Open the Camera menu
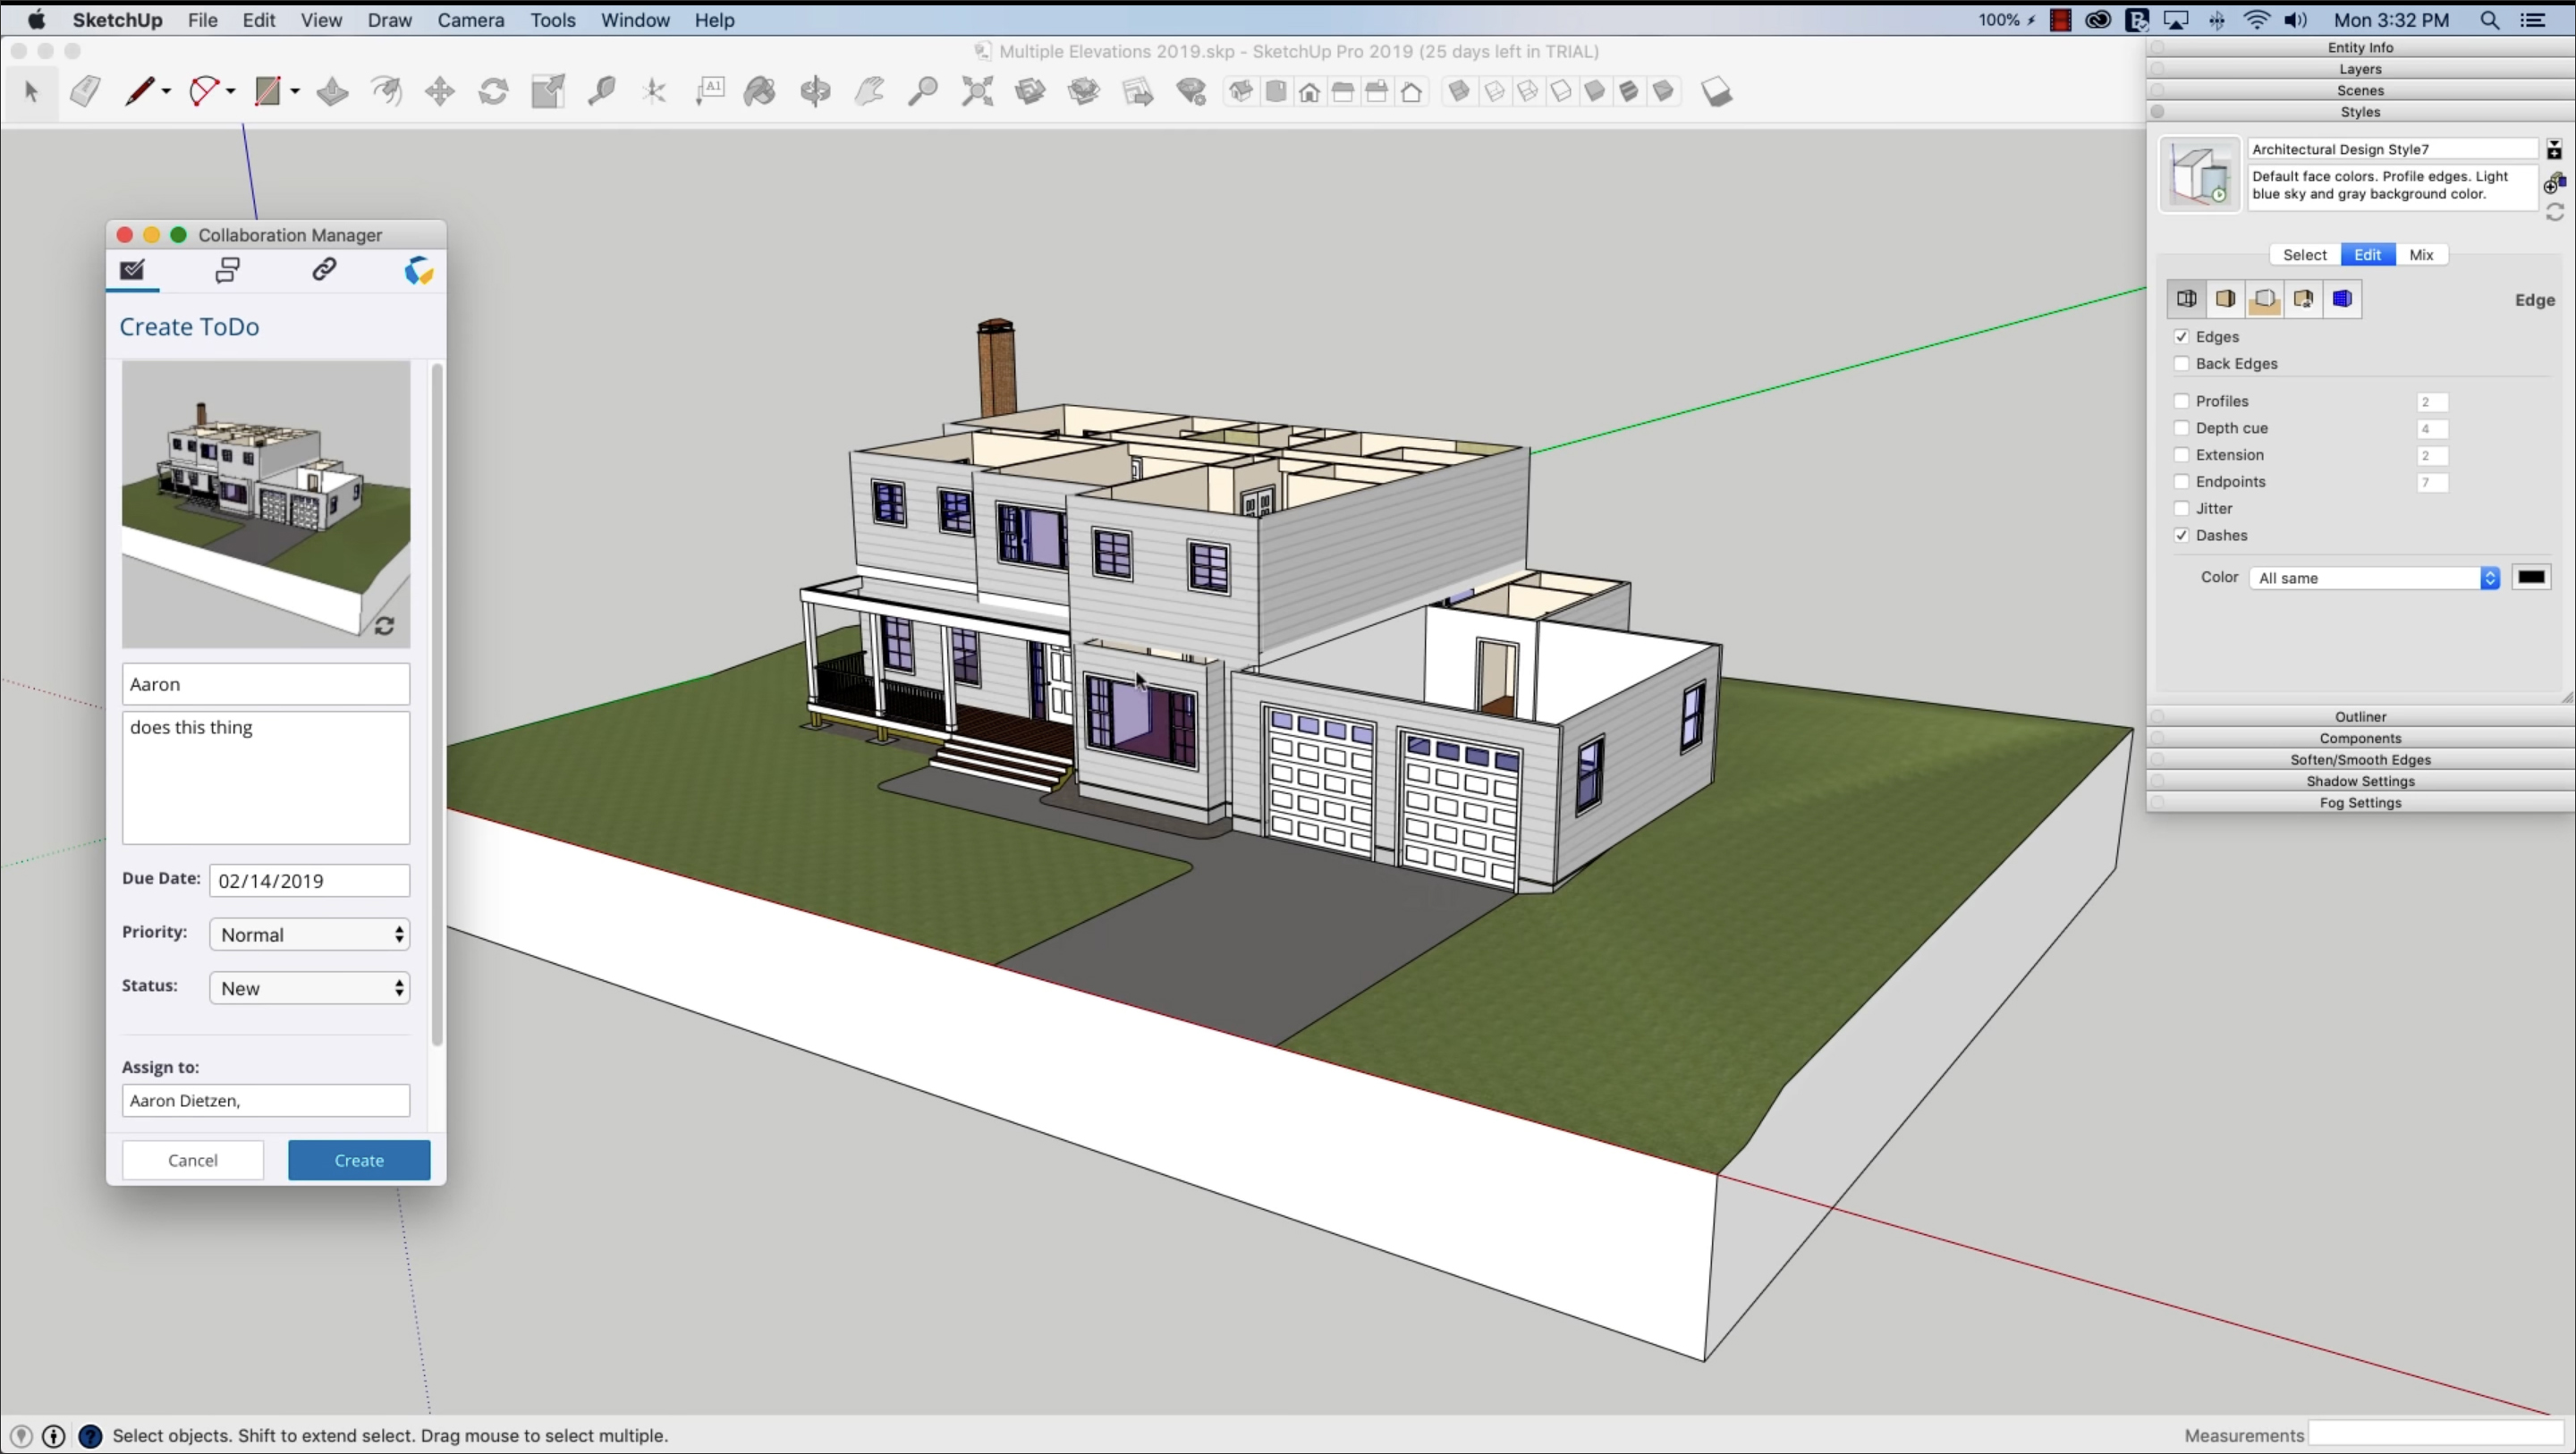 [x=470, y=20]
